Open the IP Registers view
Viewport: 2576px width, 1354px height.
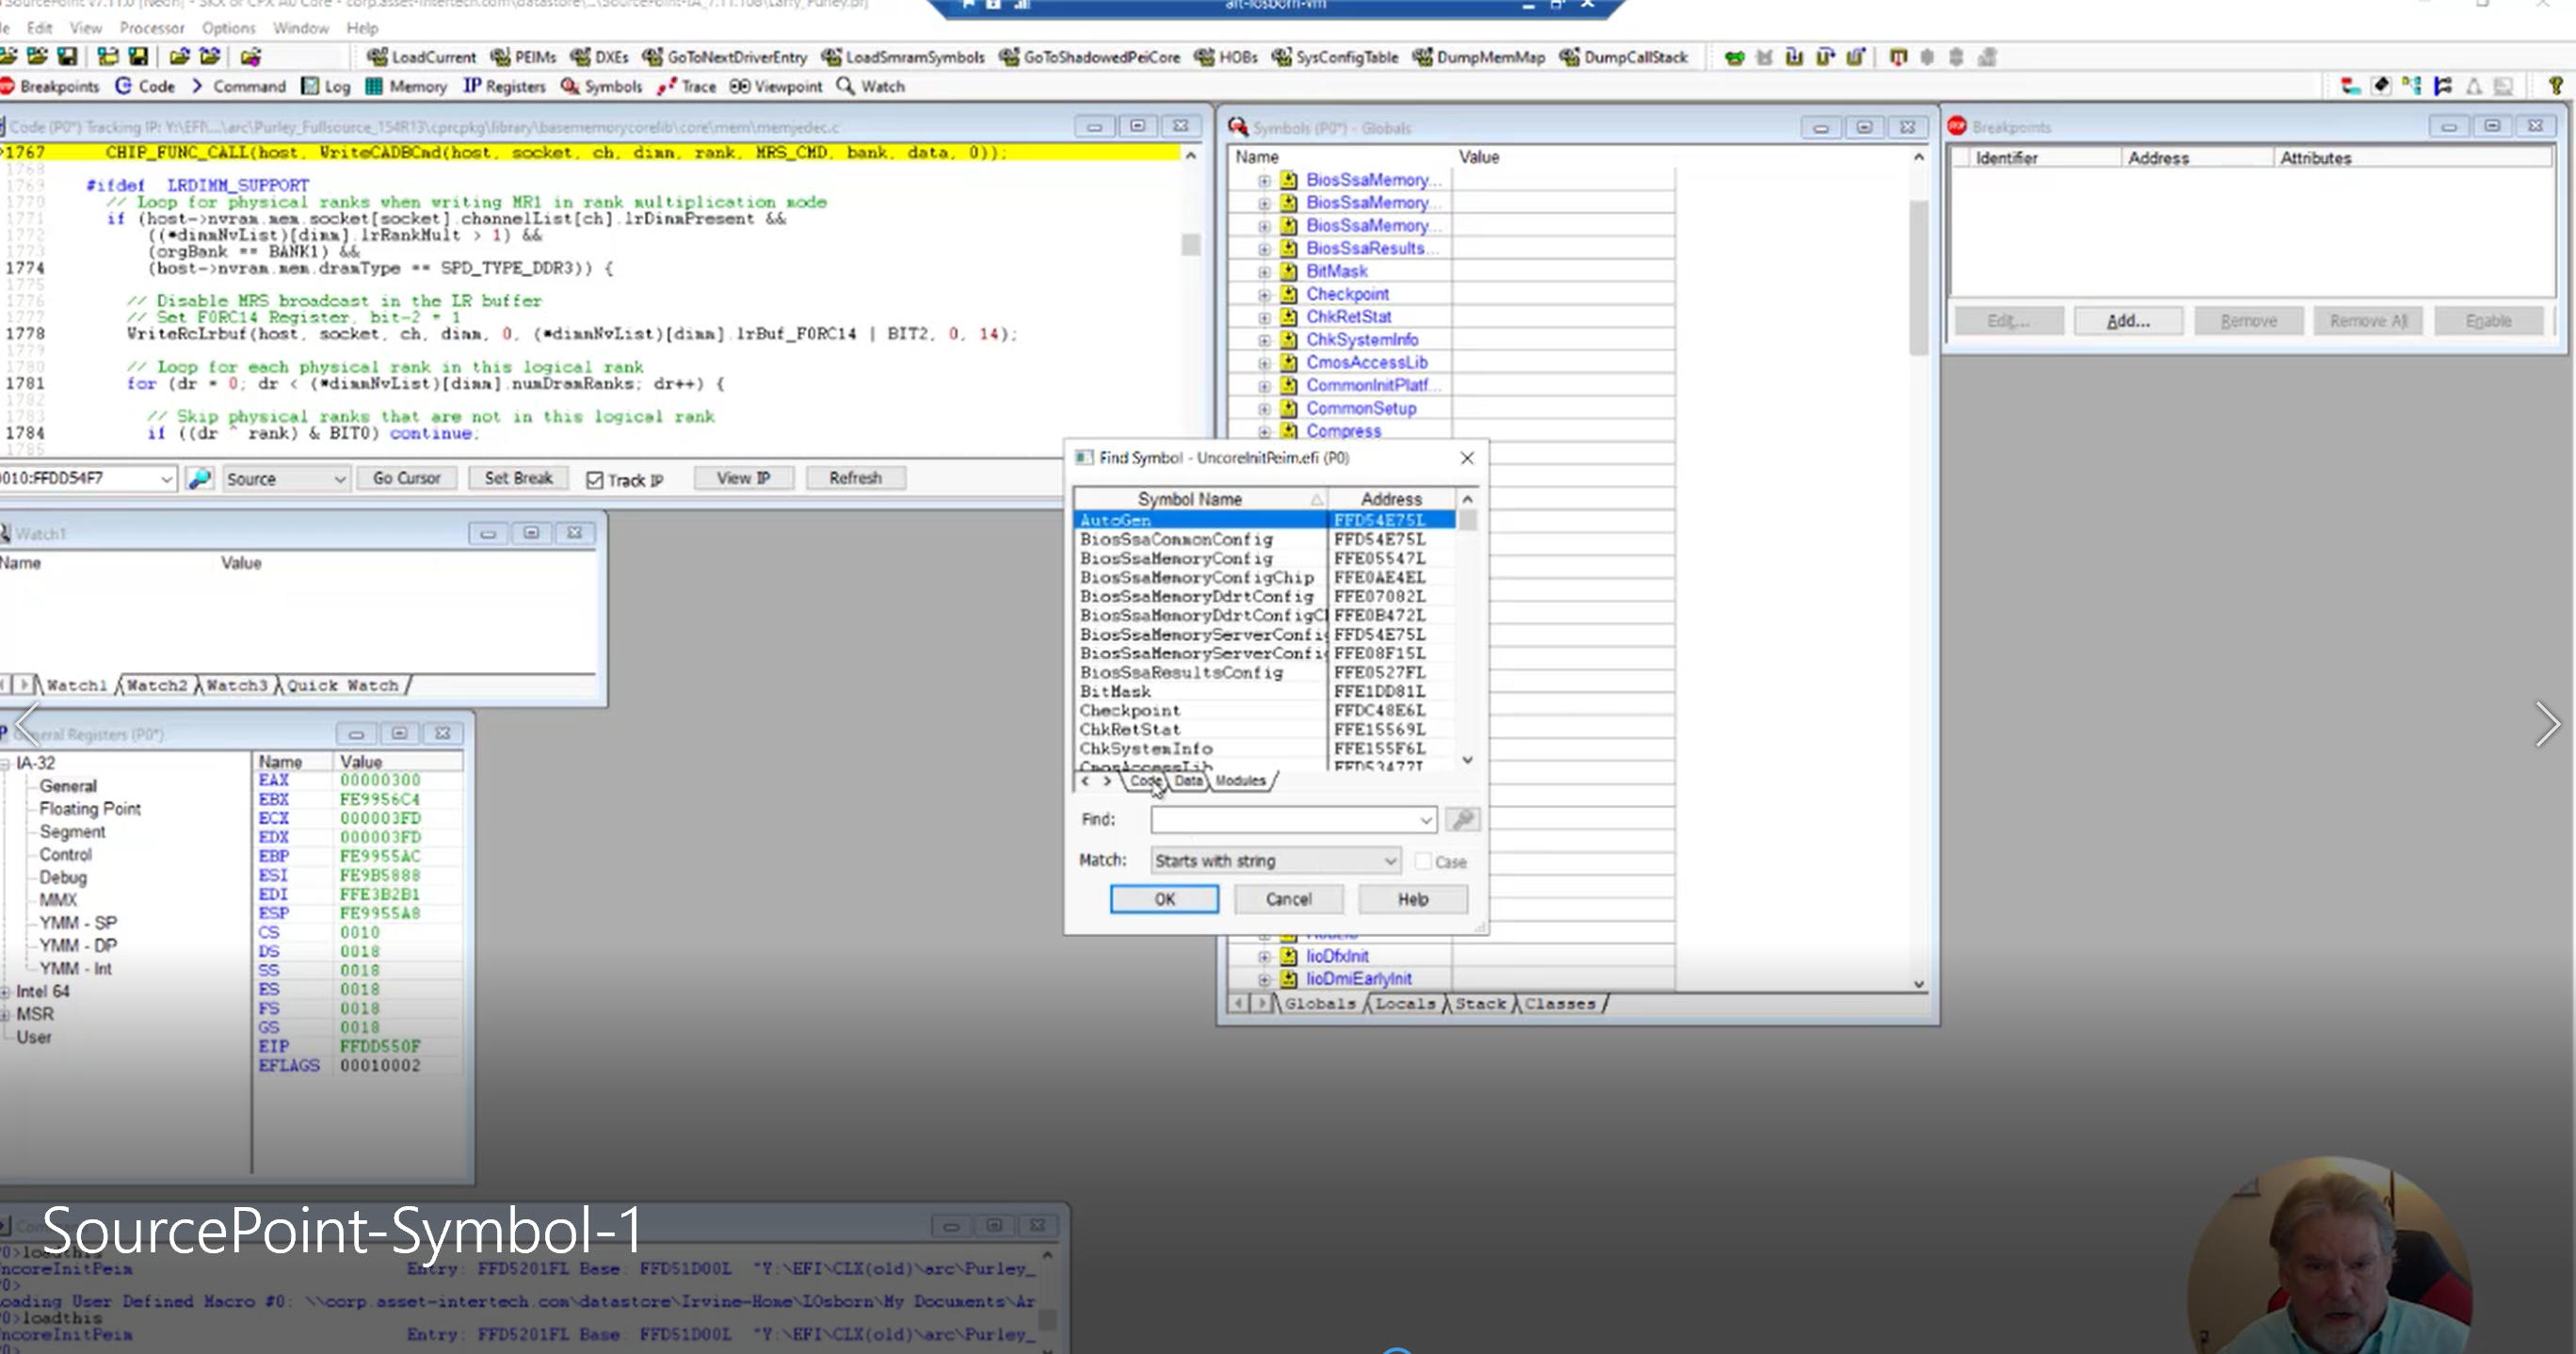coord(504,86)
